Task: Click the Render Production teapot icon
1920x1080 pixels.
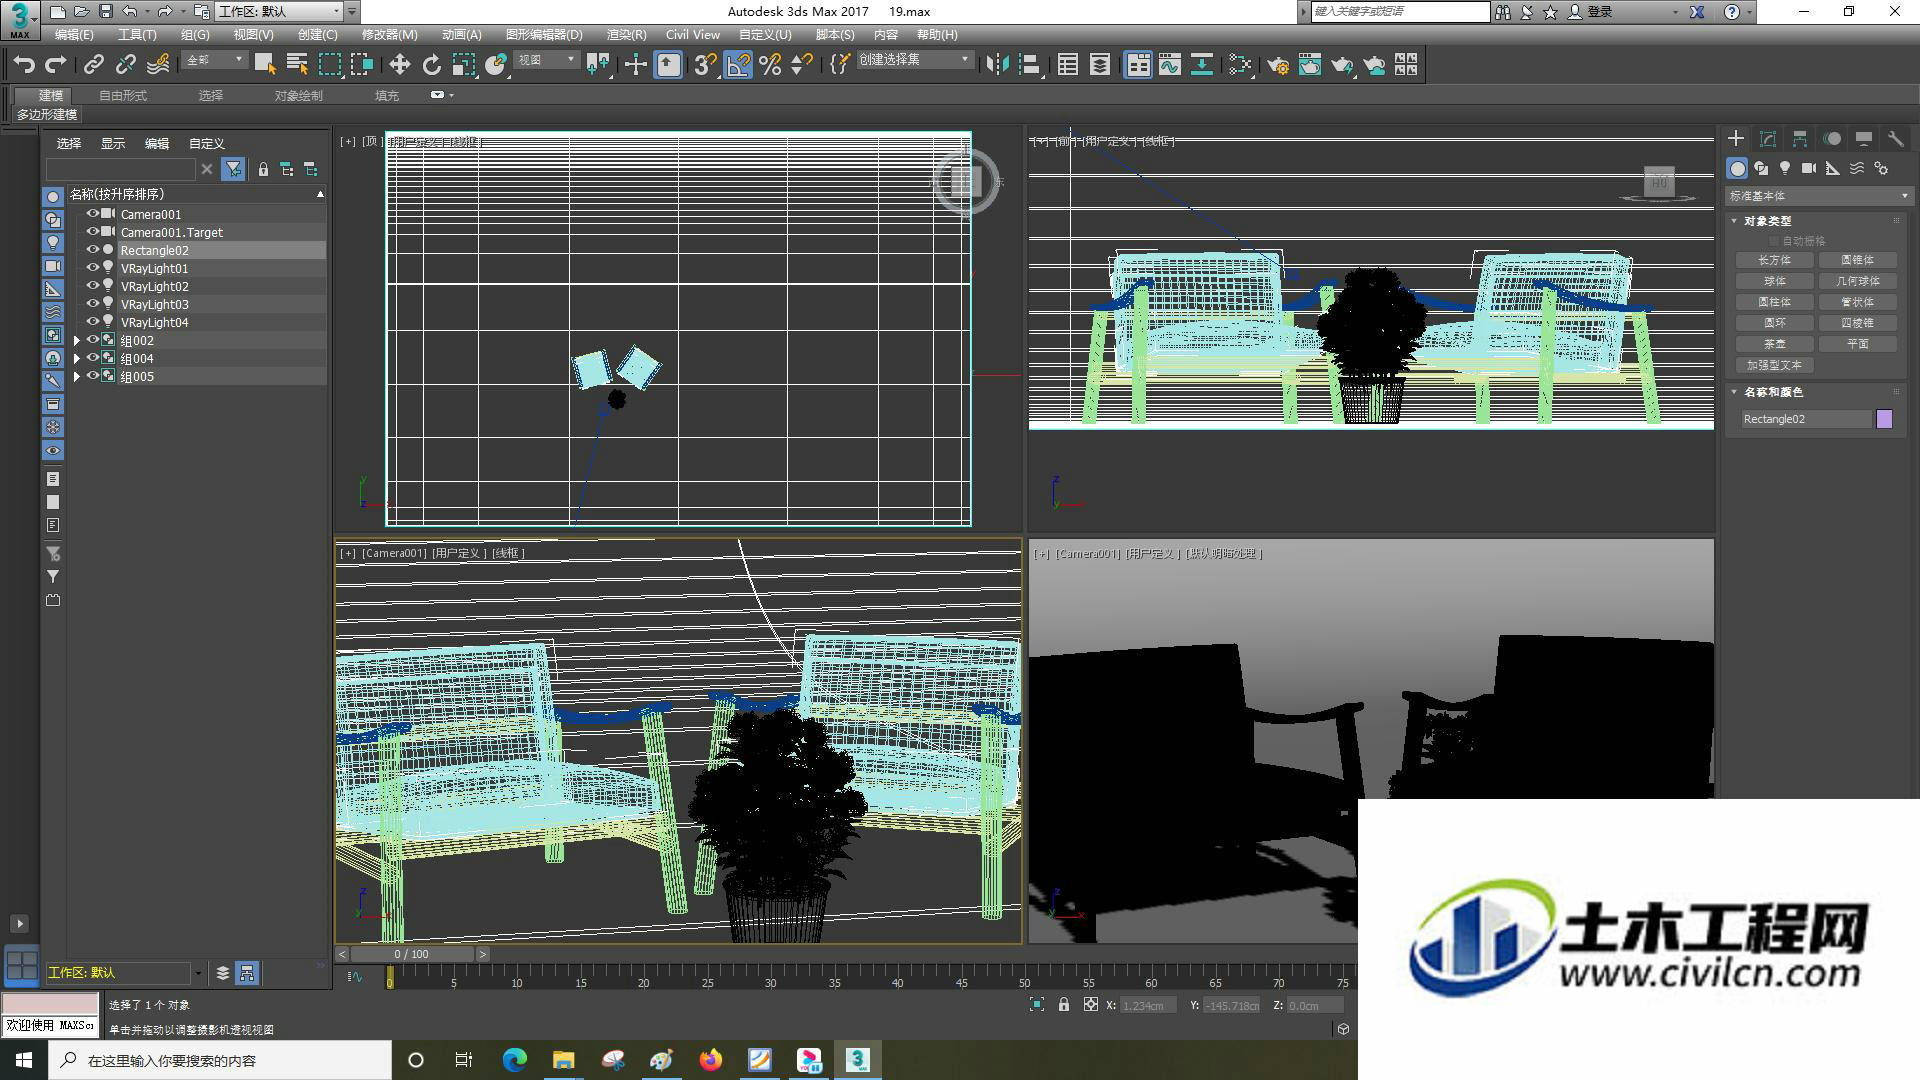Action: [x=1342, y=65]
